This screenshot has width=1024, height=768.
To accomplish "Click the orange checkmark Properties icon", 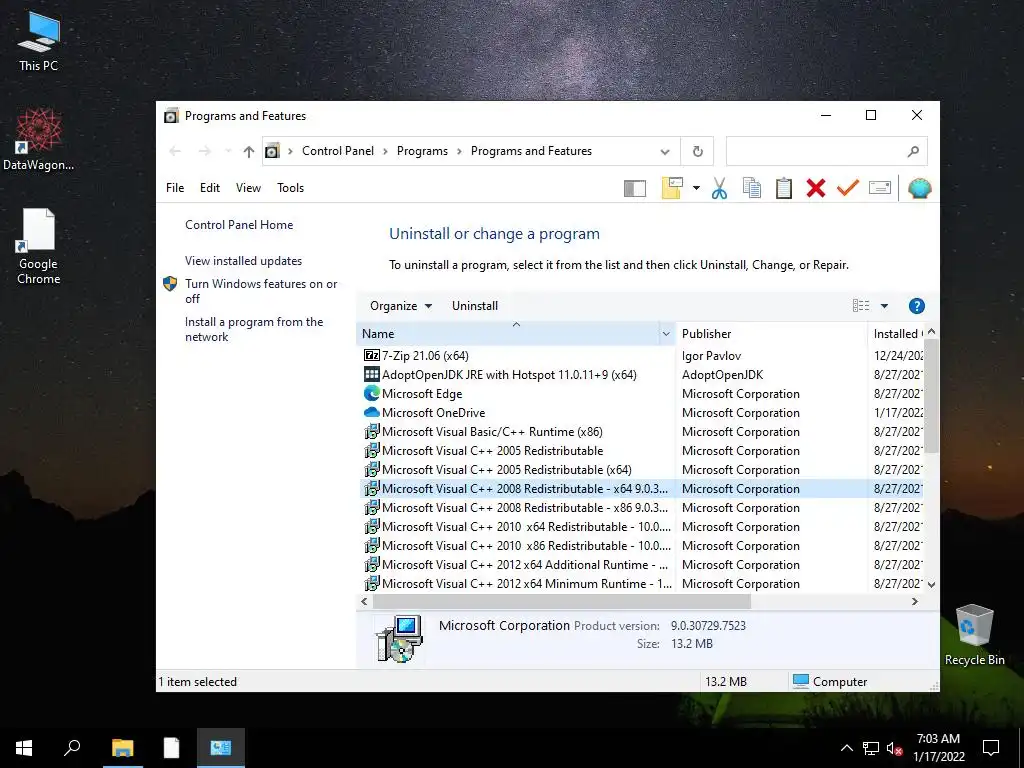I will [x=848, y=188].
